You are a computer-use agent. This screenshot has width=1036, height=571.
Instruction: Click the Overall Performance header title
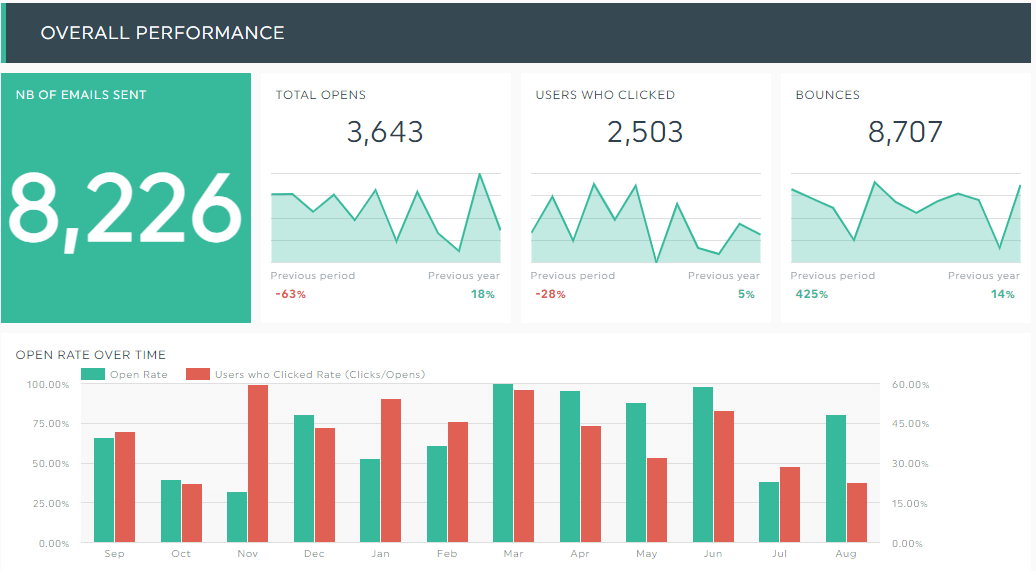(x=163, y=32)
